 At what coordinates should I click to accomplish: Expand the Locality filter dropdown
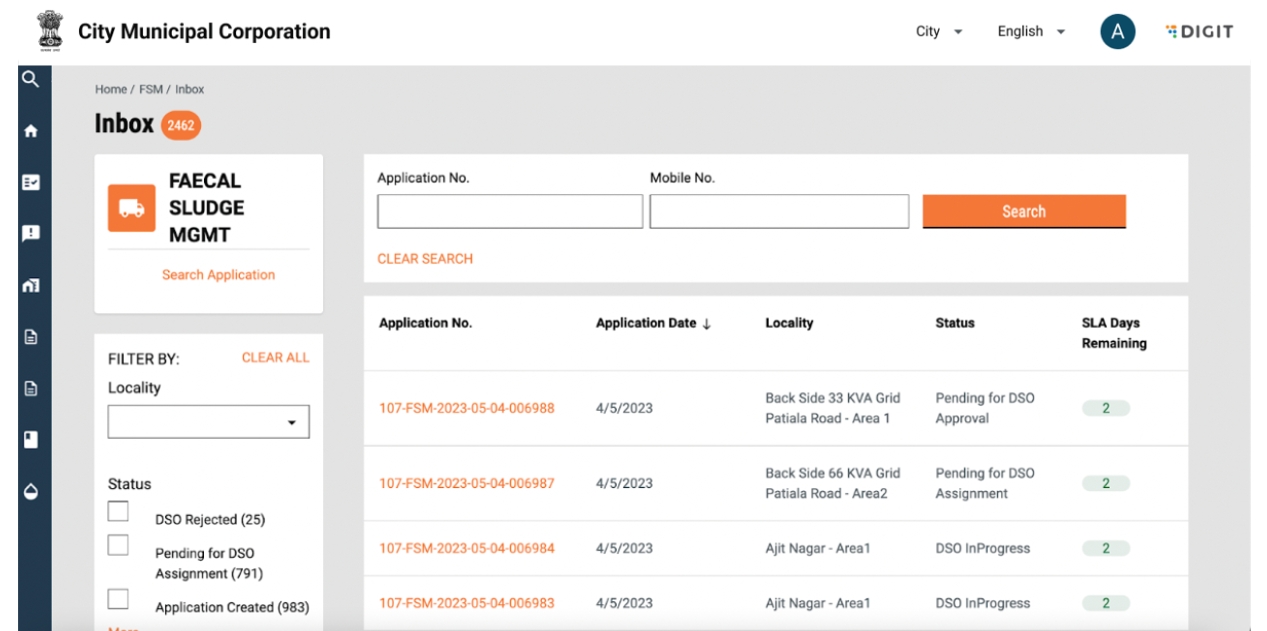[x=208, y=422]
